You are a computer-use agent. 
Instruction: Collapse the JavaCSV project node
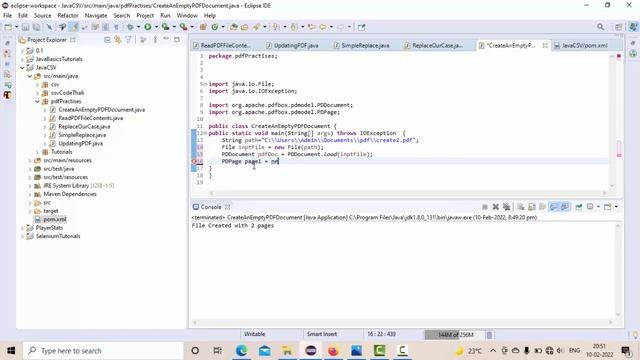click(22, 68)
